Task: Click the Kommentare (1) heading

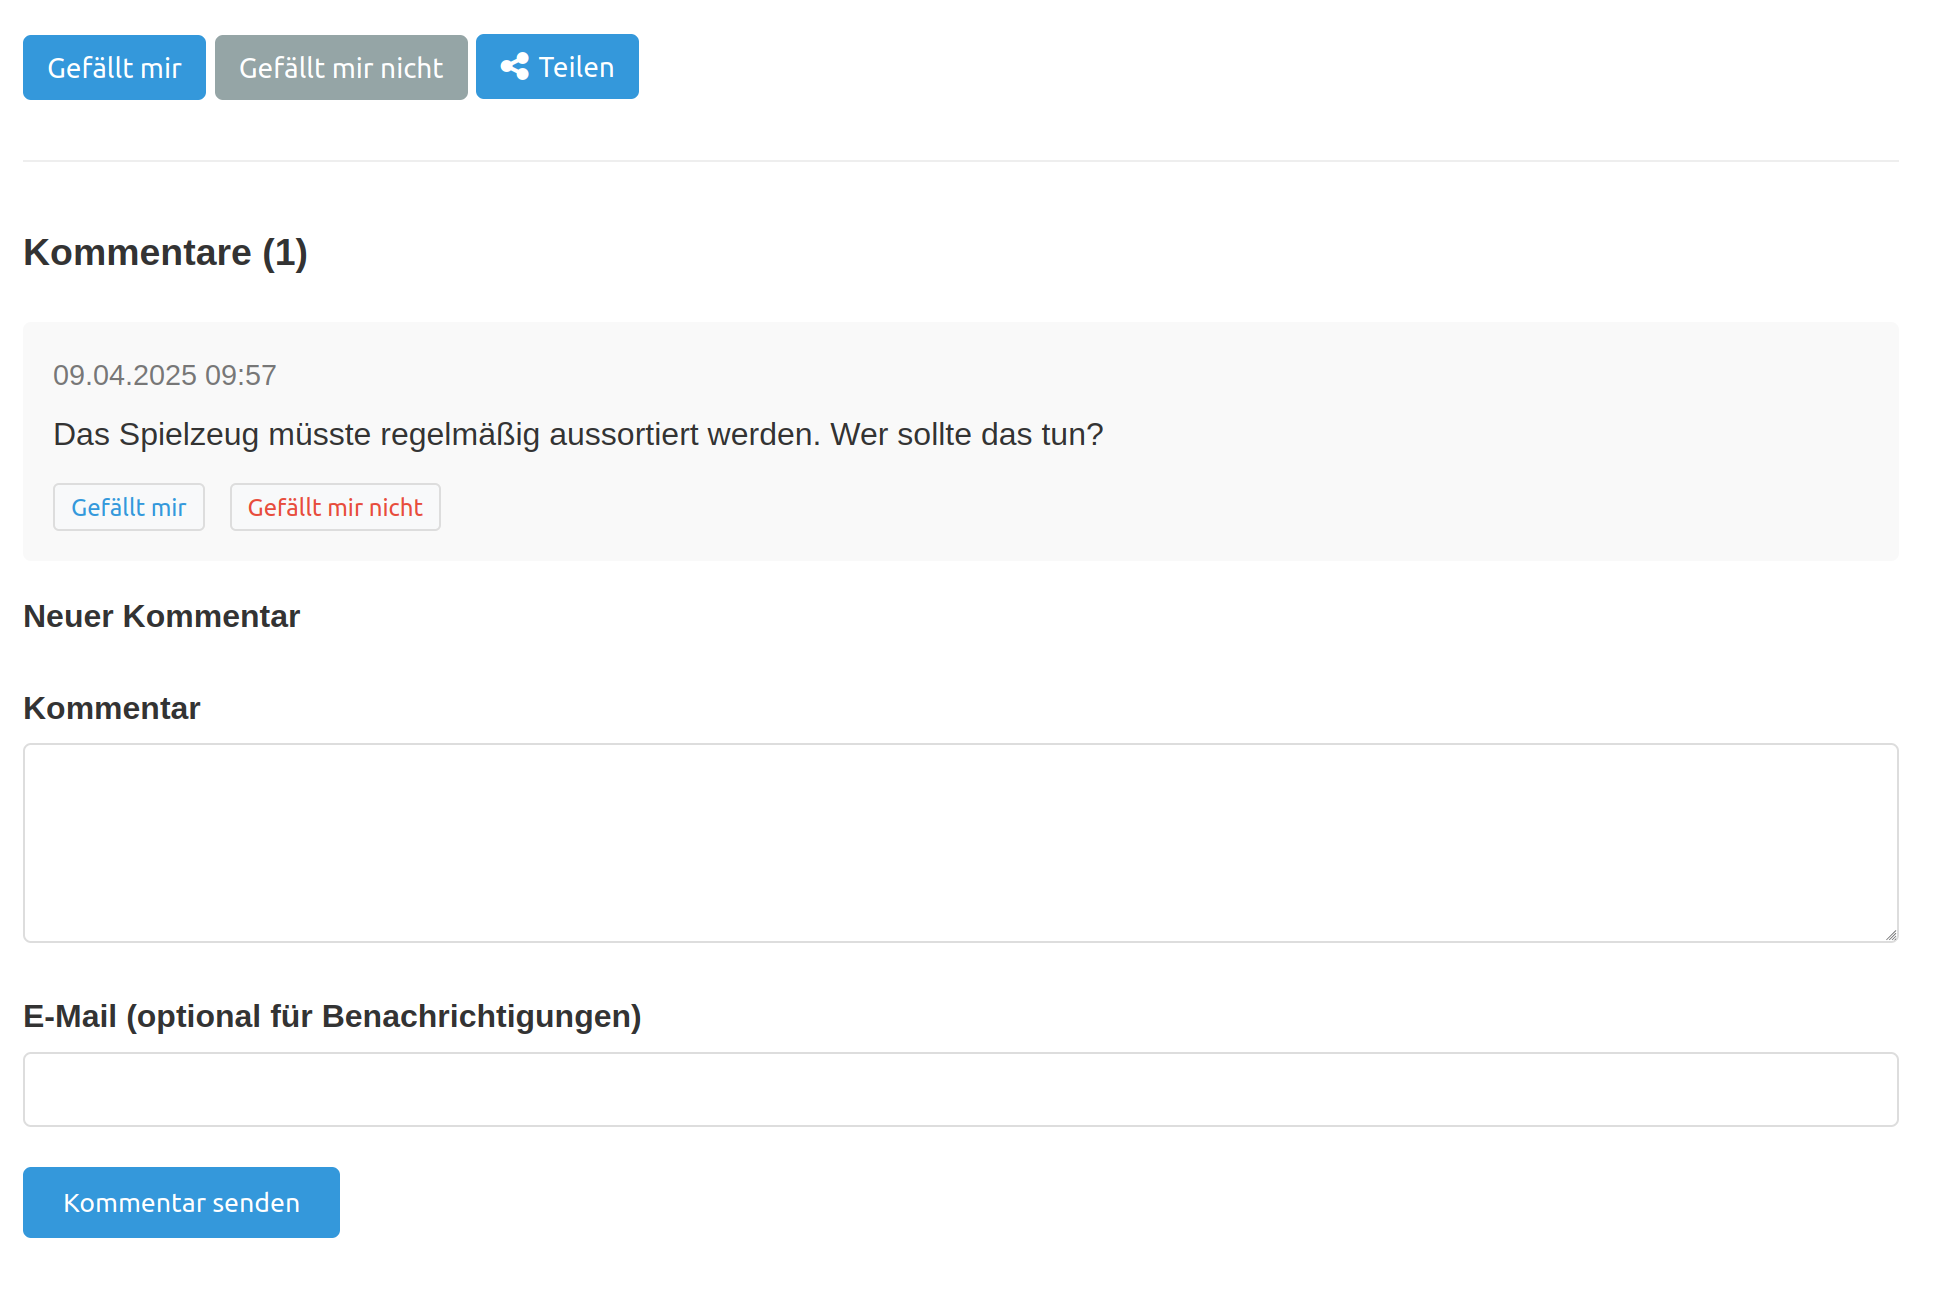Action: 165,252
